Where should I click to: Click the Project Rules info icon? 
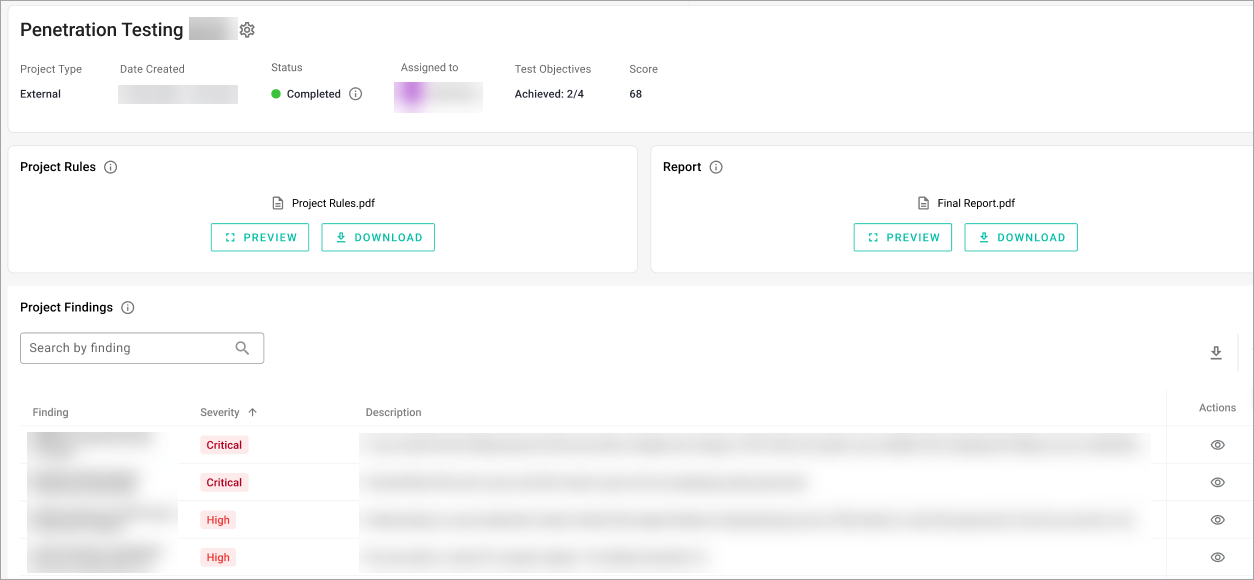click(x=109, y=167)
